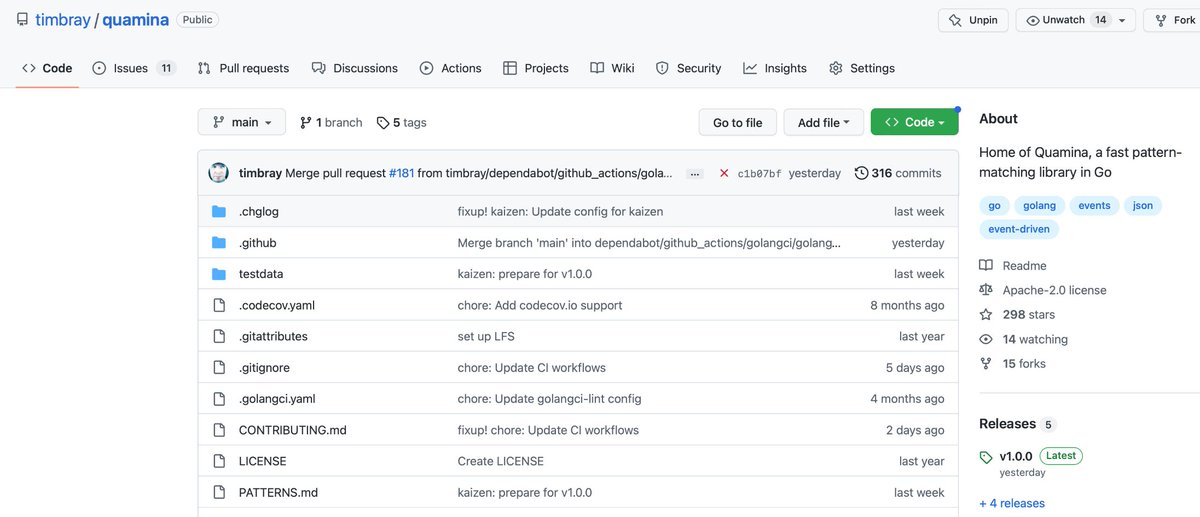Click the file icon beside LICENSE
This screenshot has width=1200, height=517.
coord(219,461)
